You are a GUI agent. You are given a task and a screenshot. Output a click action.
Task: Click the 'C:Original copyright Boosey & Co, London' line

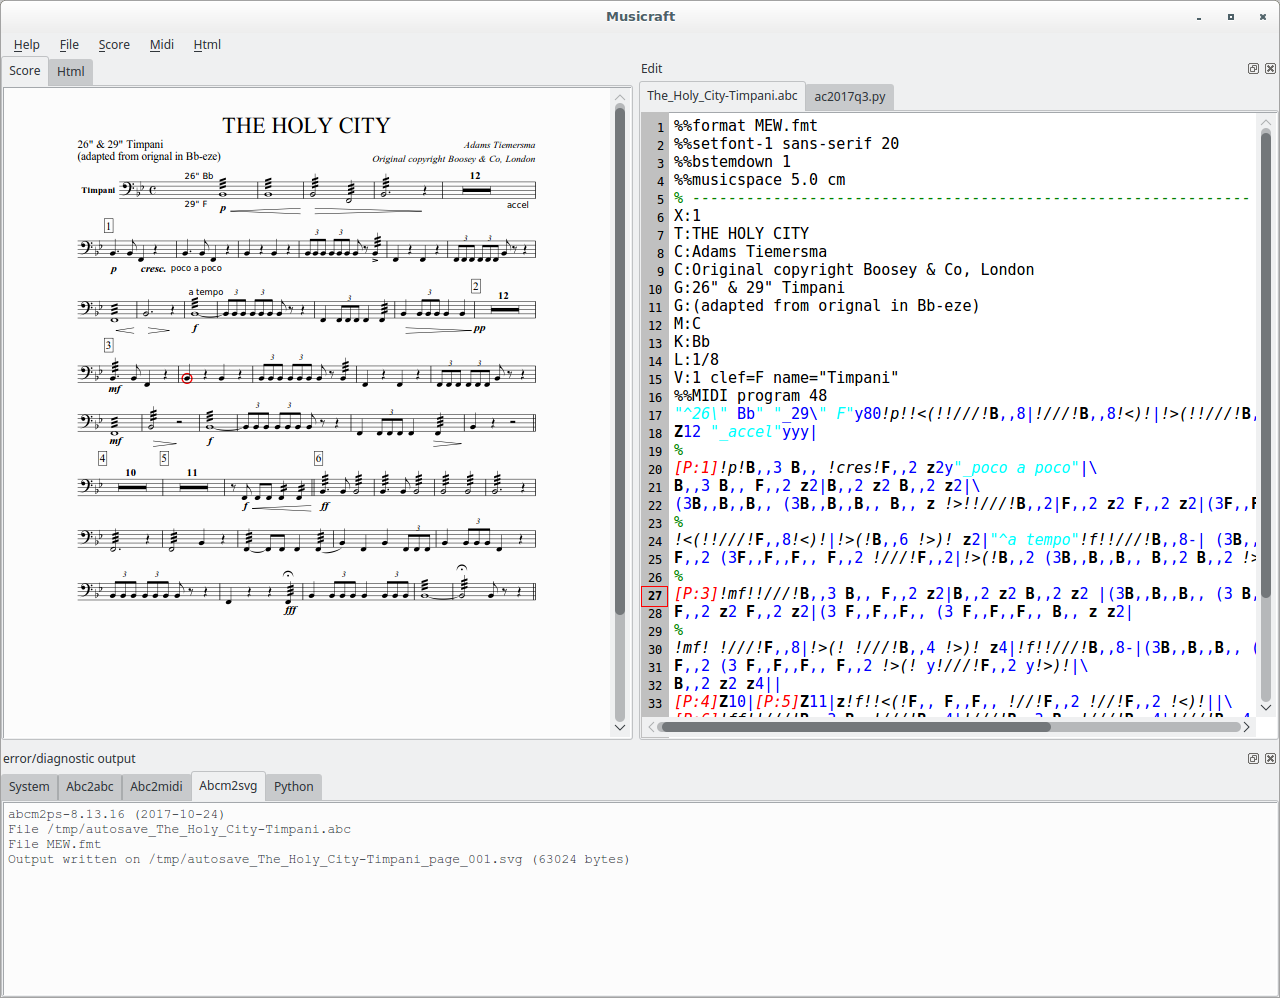pyautogui.click(x=854, y=270)
